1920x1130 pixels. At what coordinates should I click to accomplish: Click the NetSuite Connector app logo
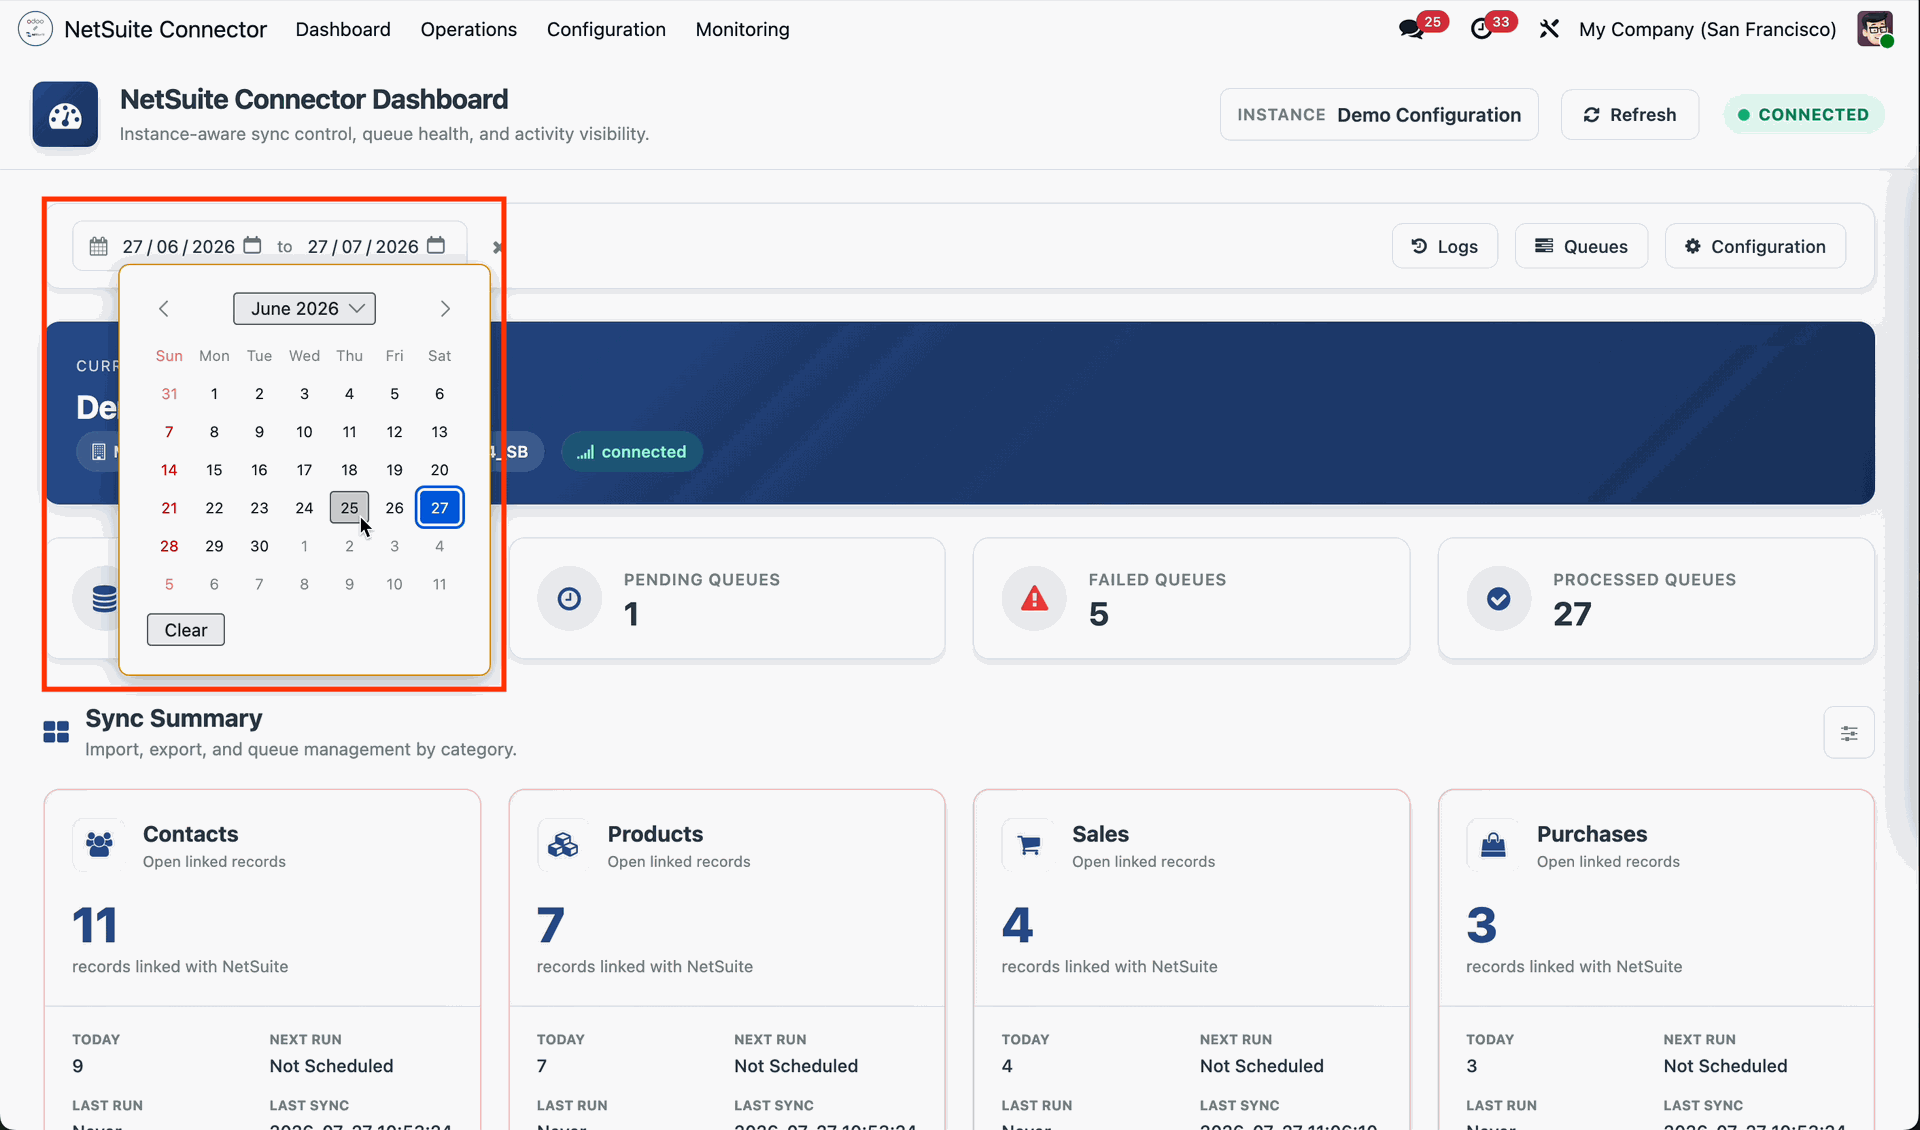point(35,29)
